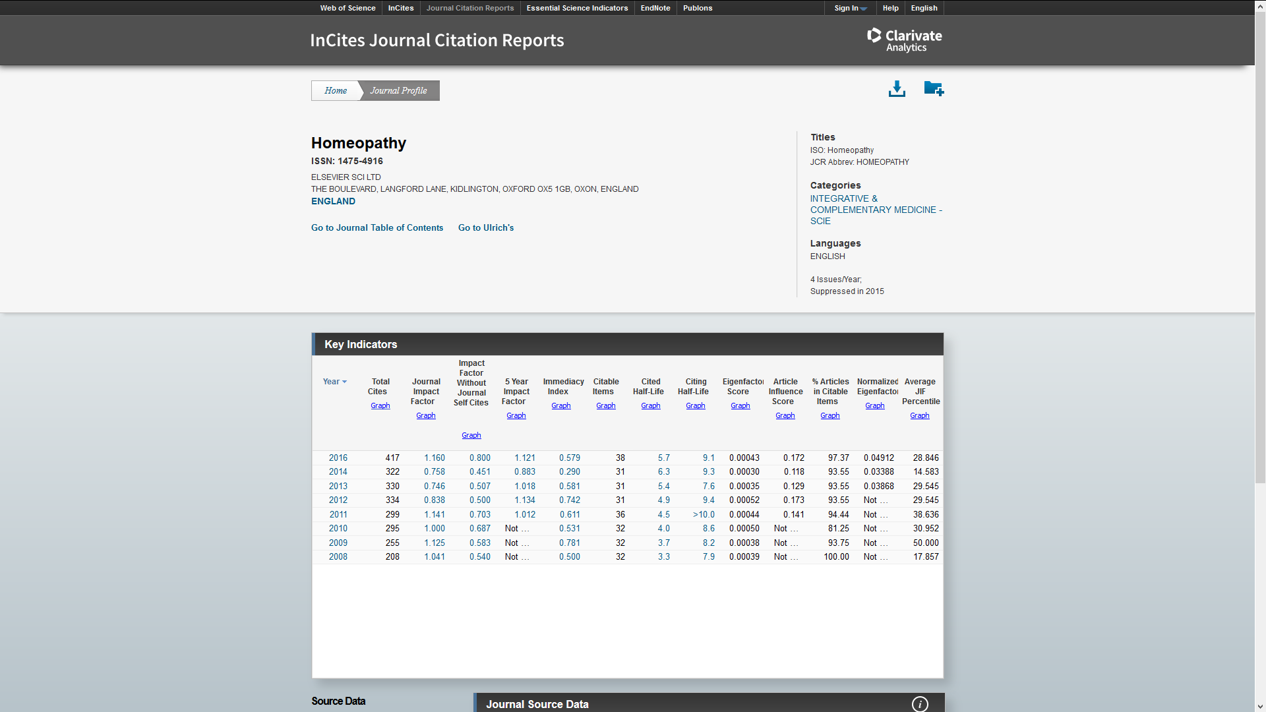Viewport: 1266px width, 712px height.
Task: Click the scrollbar up arrow
Action: click(x=1260, y=6)
